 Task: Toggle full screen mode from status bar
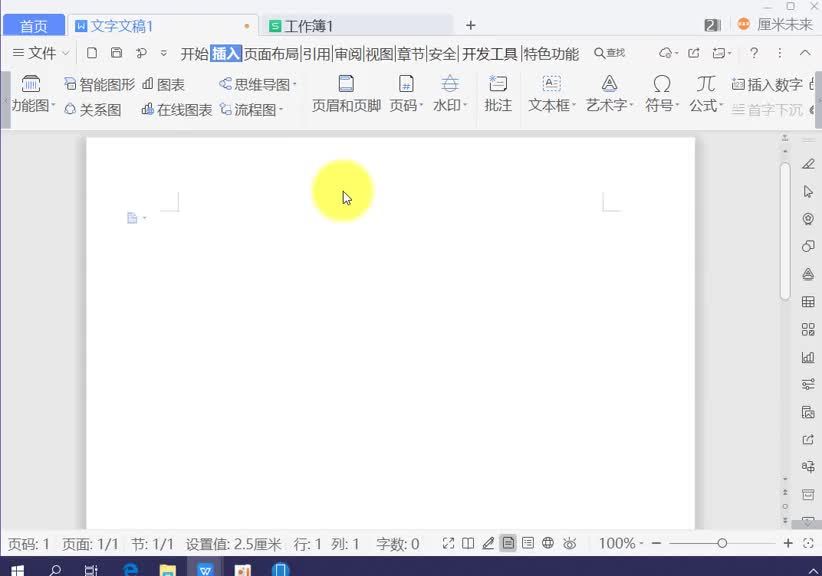coord(450,543)
